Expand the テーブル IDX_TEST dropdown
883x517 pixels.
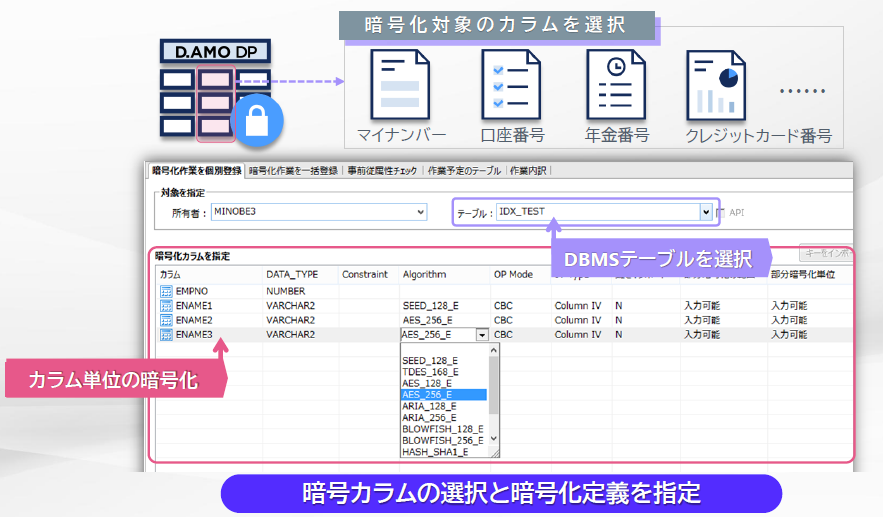click(706, 212)
